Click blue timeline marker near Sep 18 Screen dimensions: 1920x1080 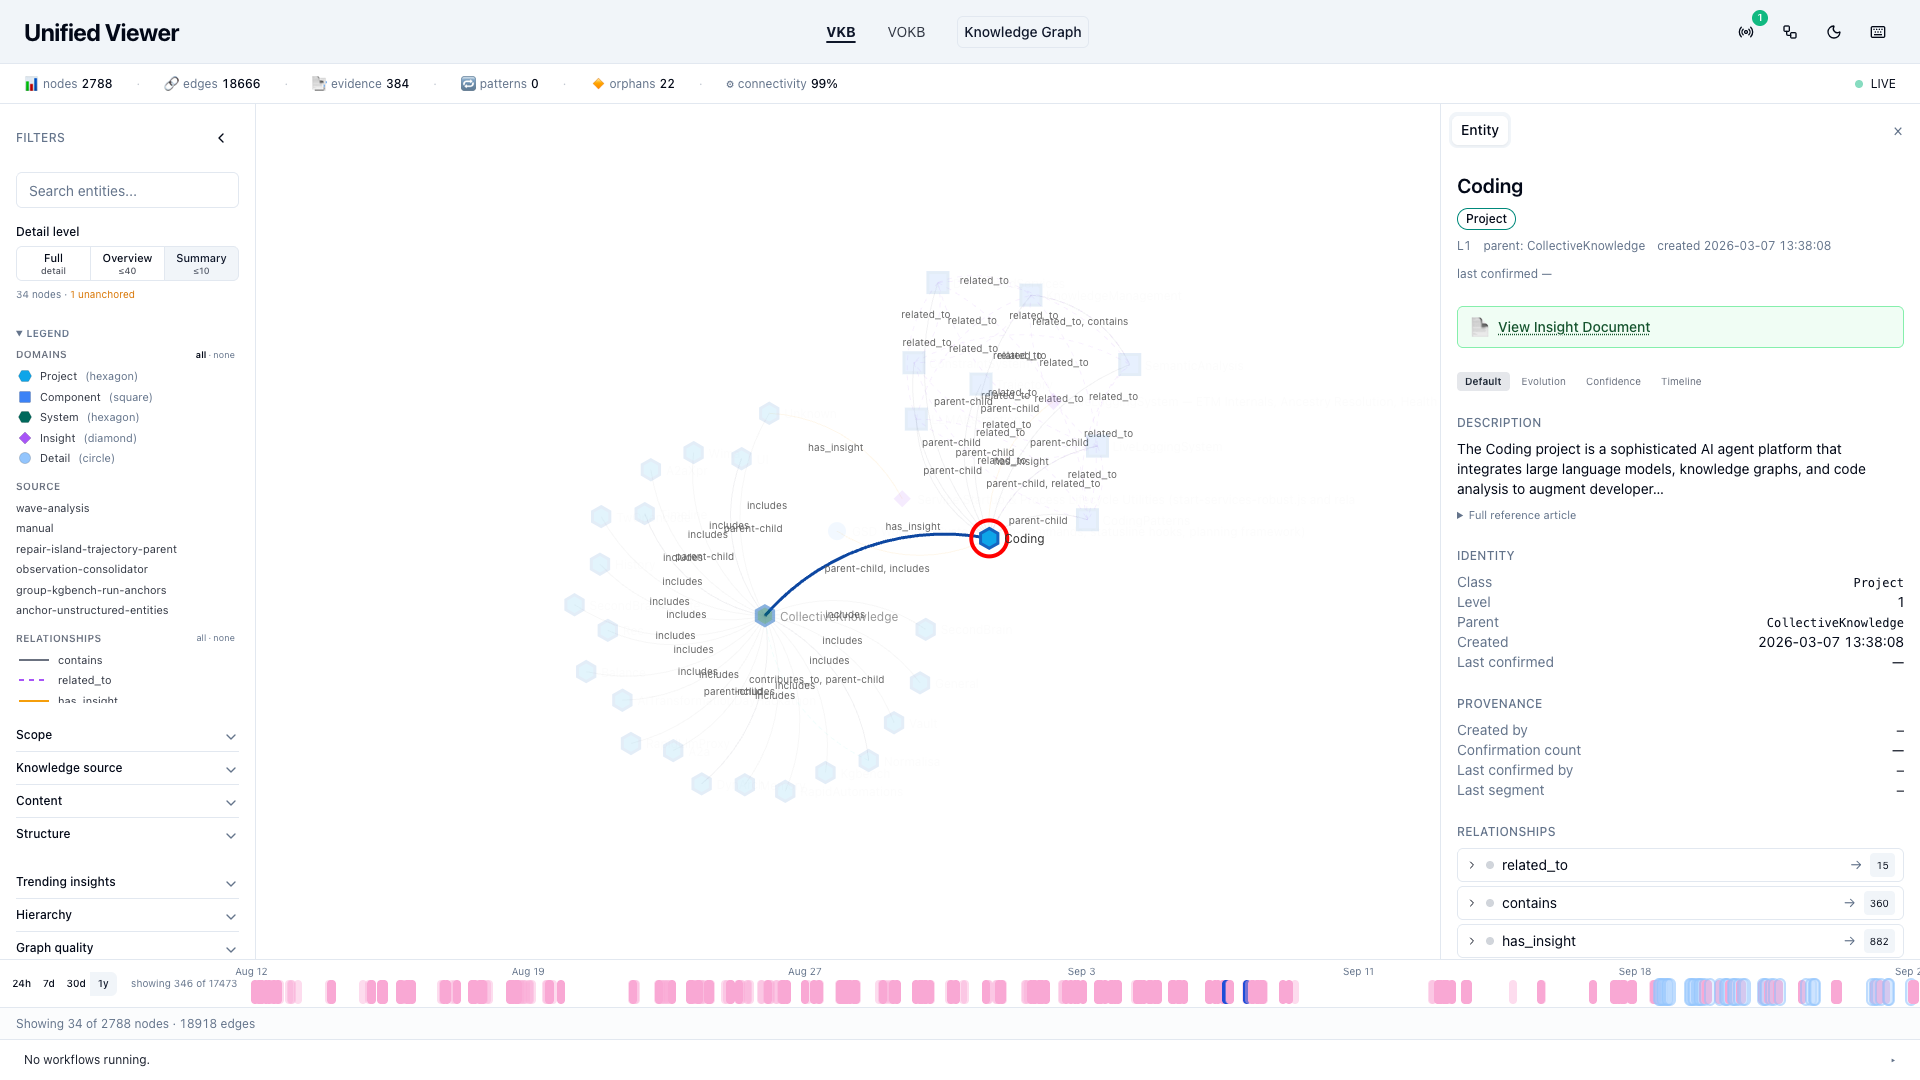tap(1663, 992)
